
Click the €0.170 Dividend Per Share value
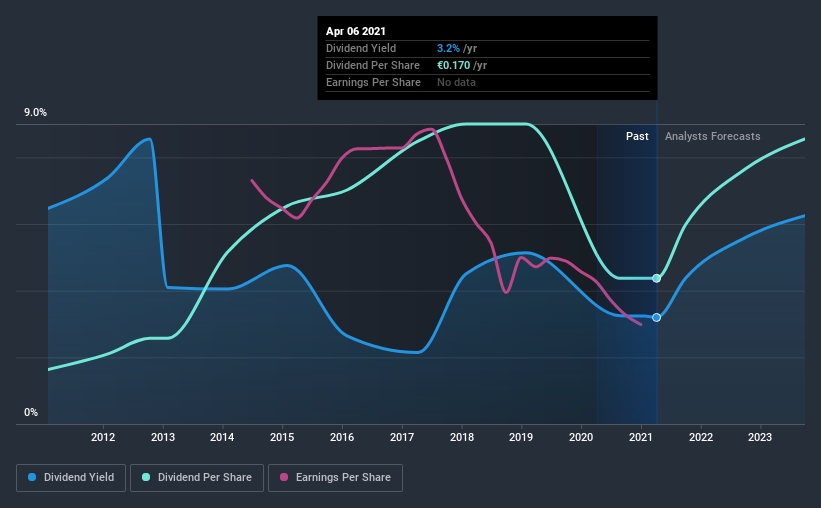(453, 65)
